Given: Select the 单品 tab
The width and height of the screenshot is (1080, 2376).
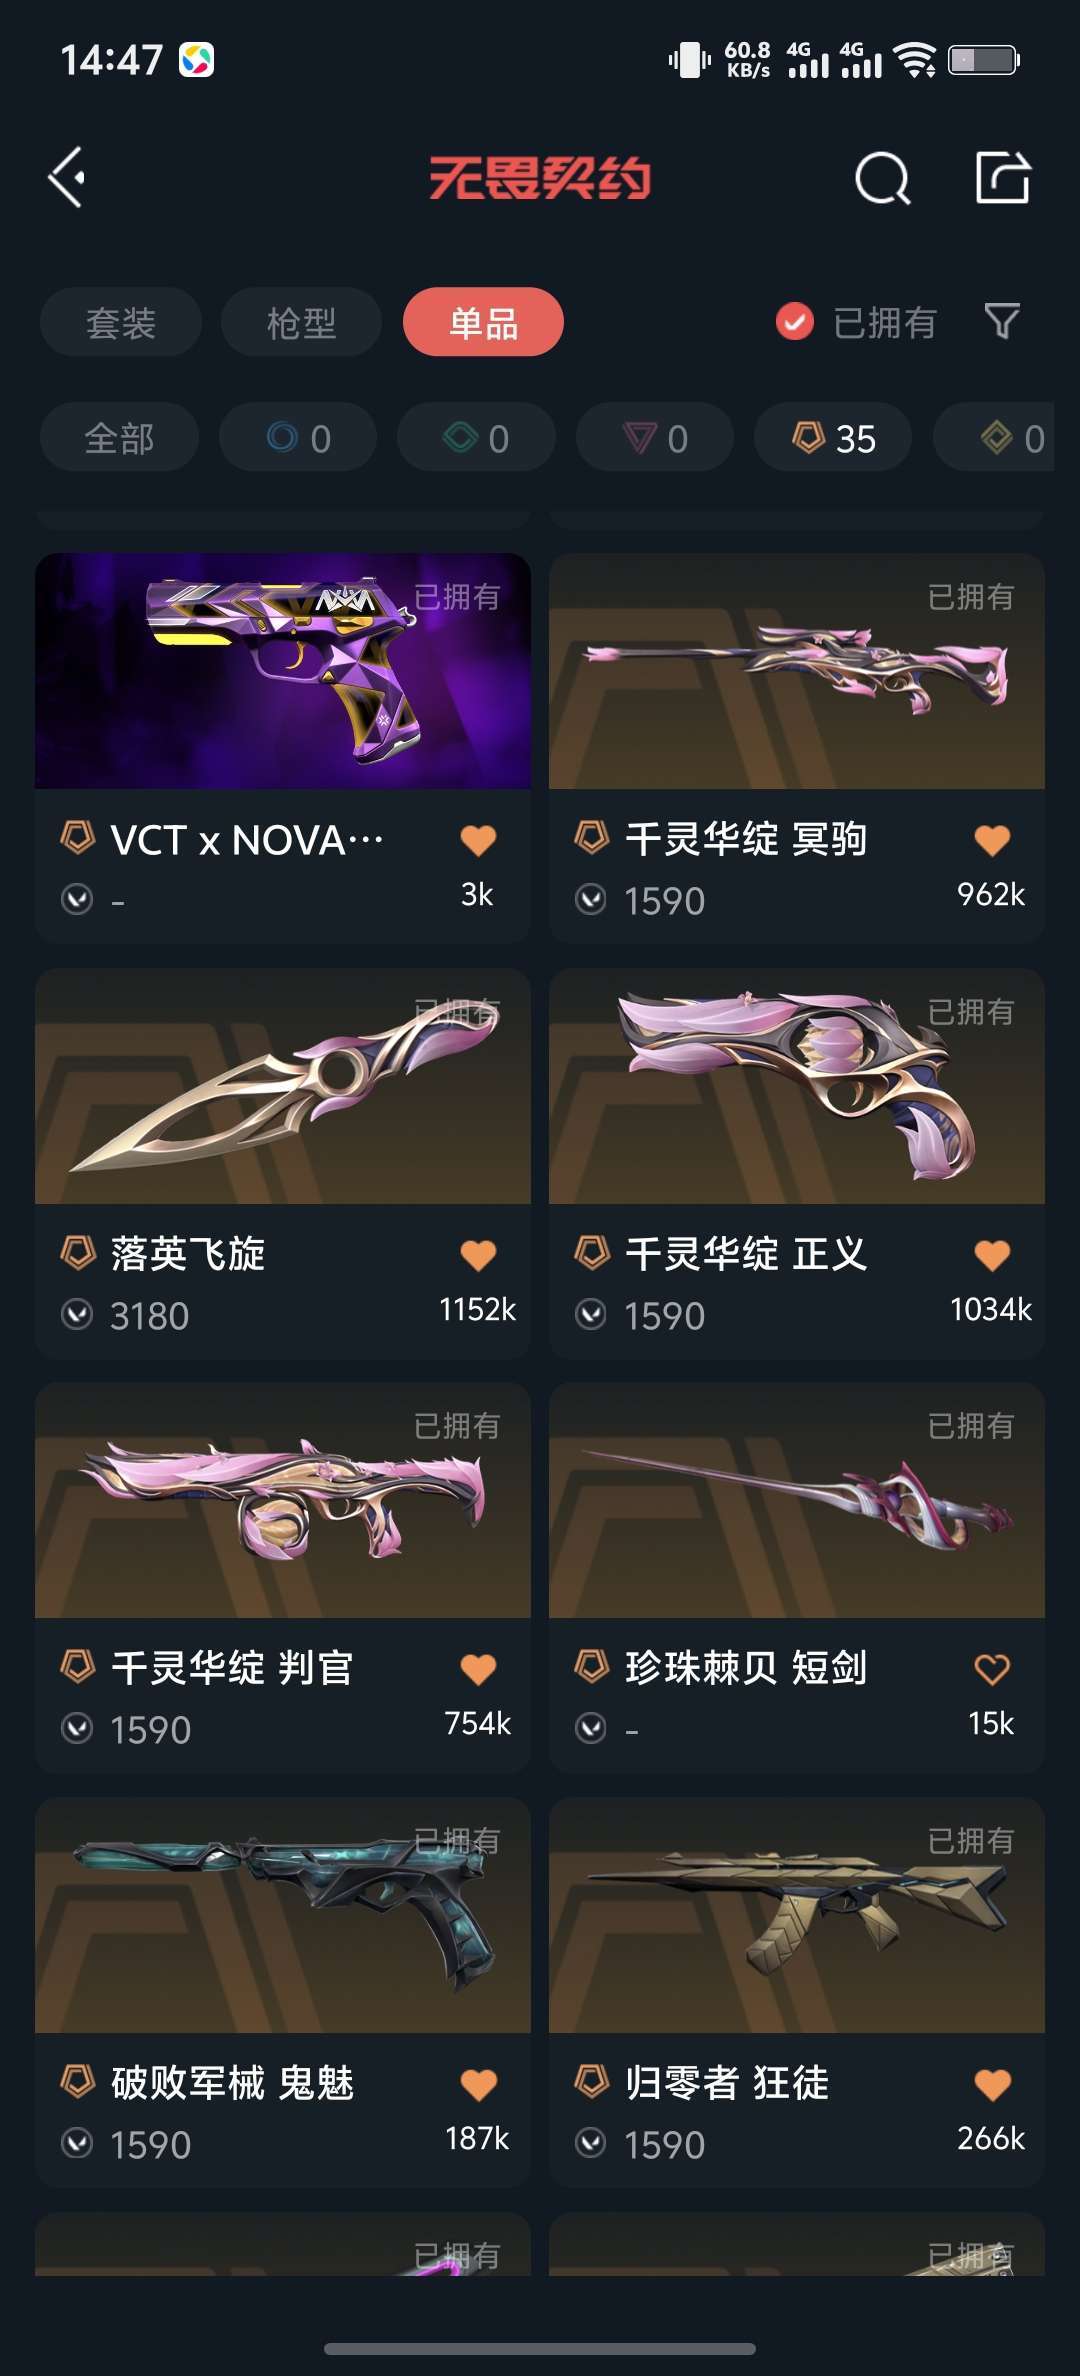Looking at the screenshot, I should (483, 322).
